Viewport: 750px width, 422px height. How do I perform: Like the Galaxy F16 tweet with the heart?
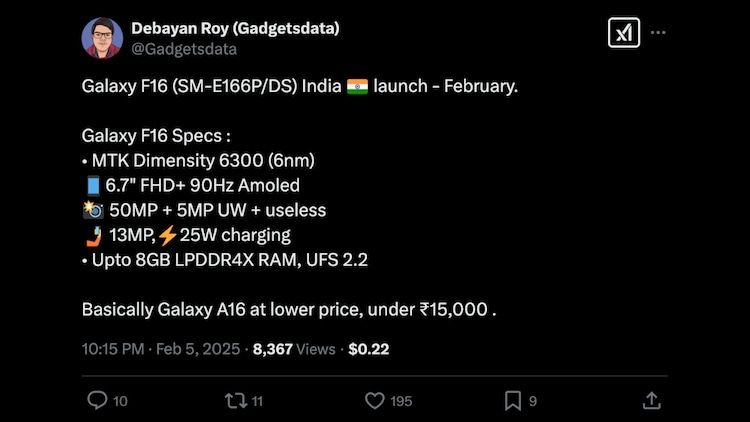pos(374,400)
